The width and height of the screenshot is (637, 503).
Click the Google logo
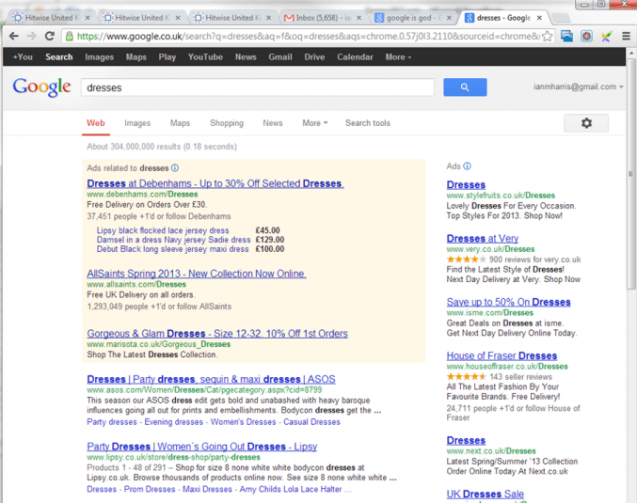tap(41, 87)
